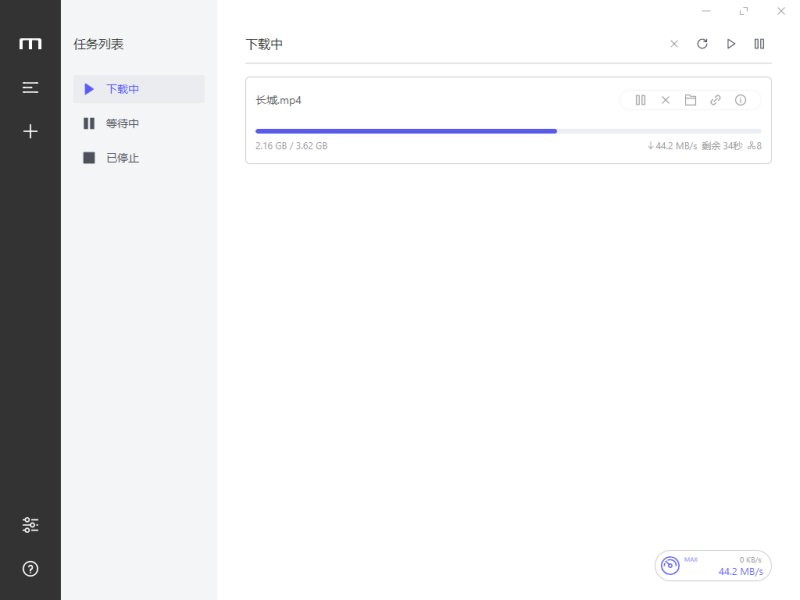Image resolution: width=800 pixels, height=600 pixels.
Task: Select the 下载中 category
Action: pos(124,89)
